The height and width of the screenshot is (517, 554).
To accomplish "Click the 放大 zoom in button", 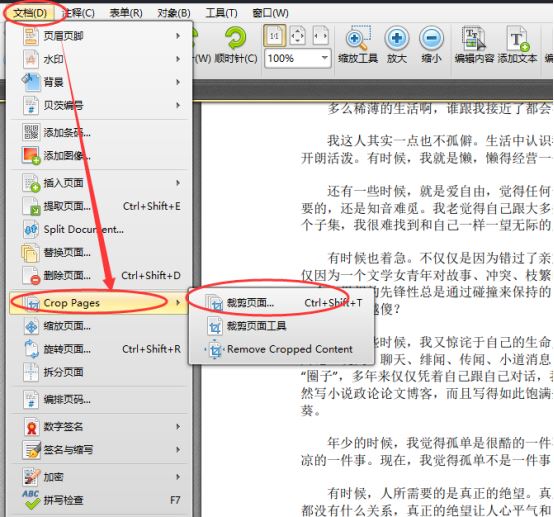I will (396, 45).
